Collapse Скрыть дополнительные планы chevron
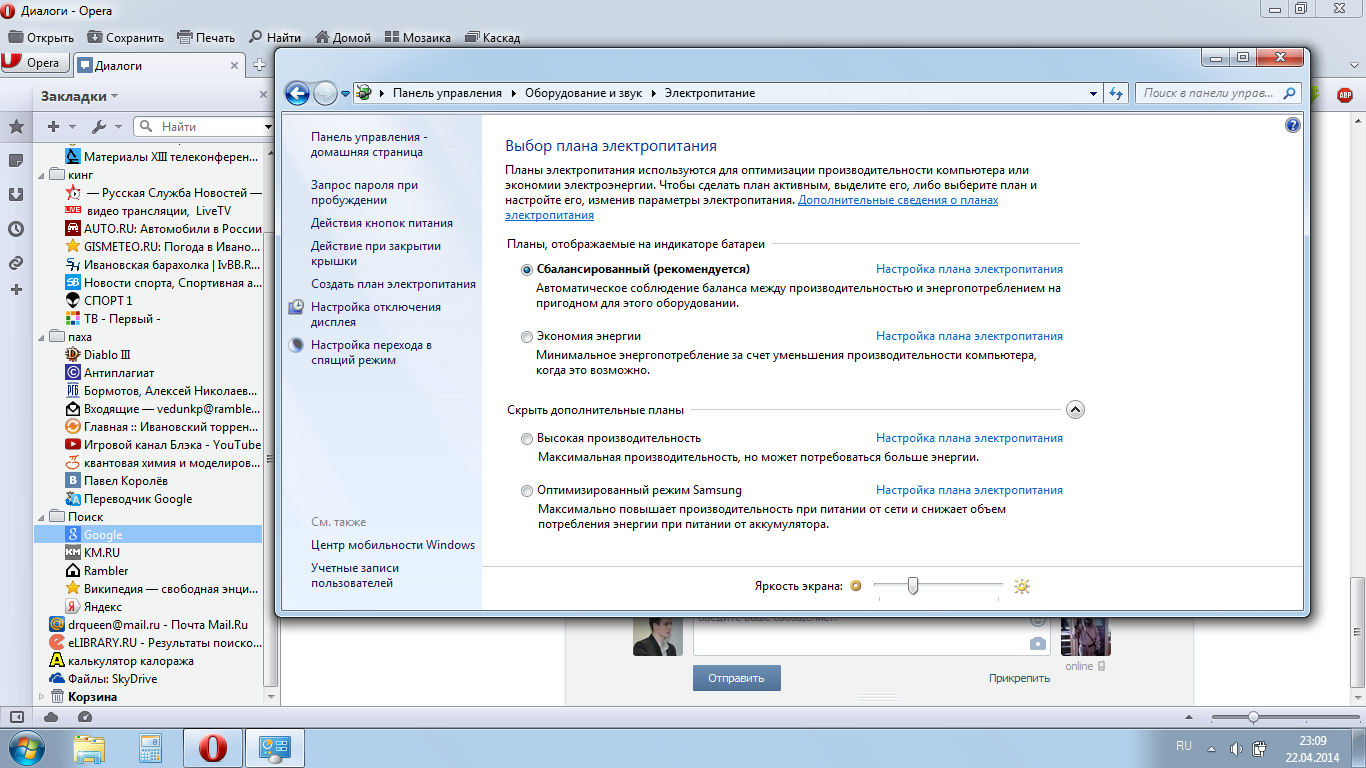Viewport: 1366px width, 768px height. click(x=1075, y=409)
